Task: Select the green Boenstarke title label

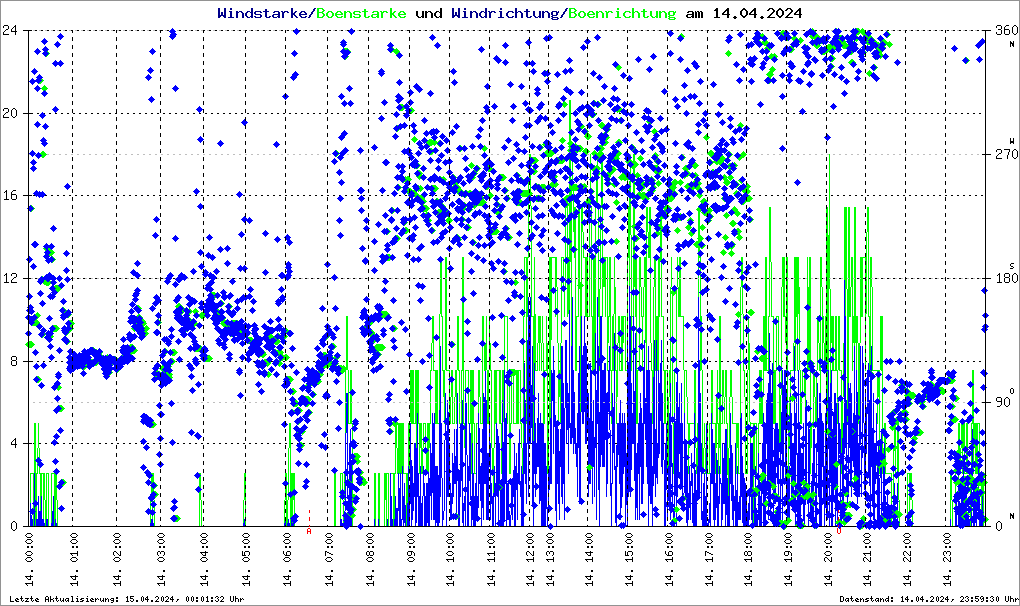Action: [361, 13]
